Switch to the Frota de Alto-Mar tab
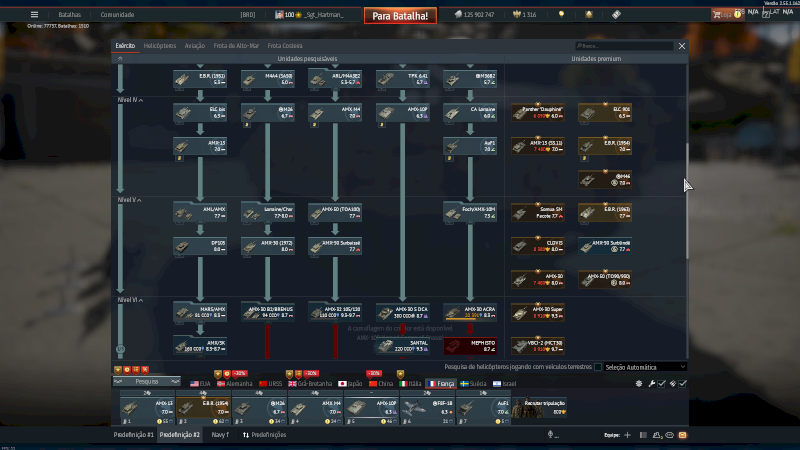The height and width of the screenshot is (450, 800). (x=236, y=46)
